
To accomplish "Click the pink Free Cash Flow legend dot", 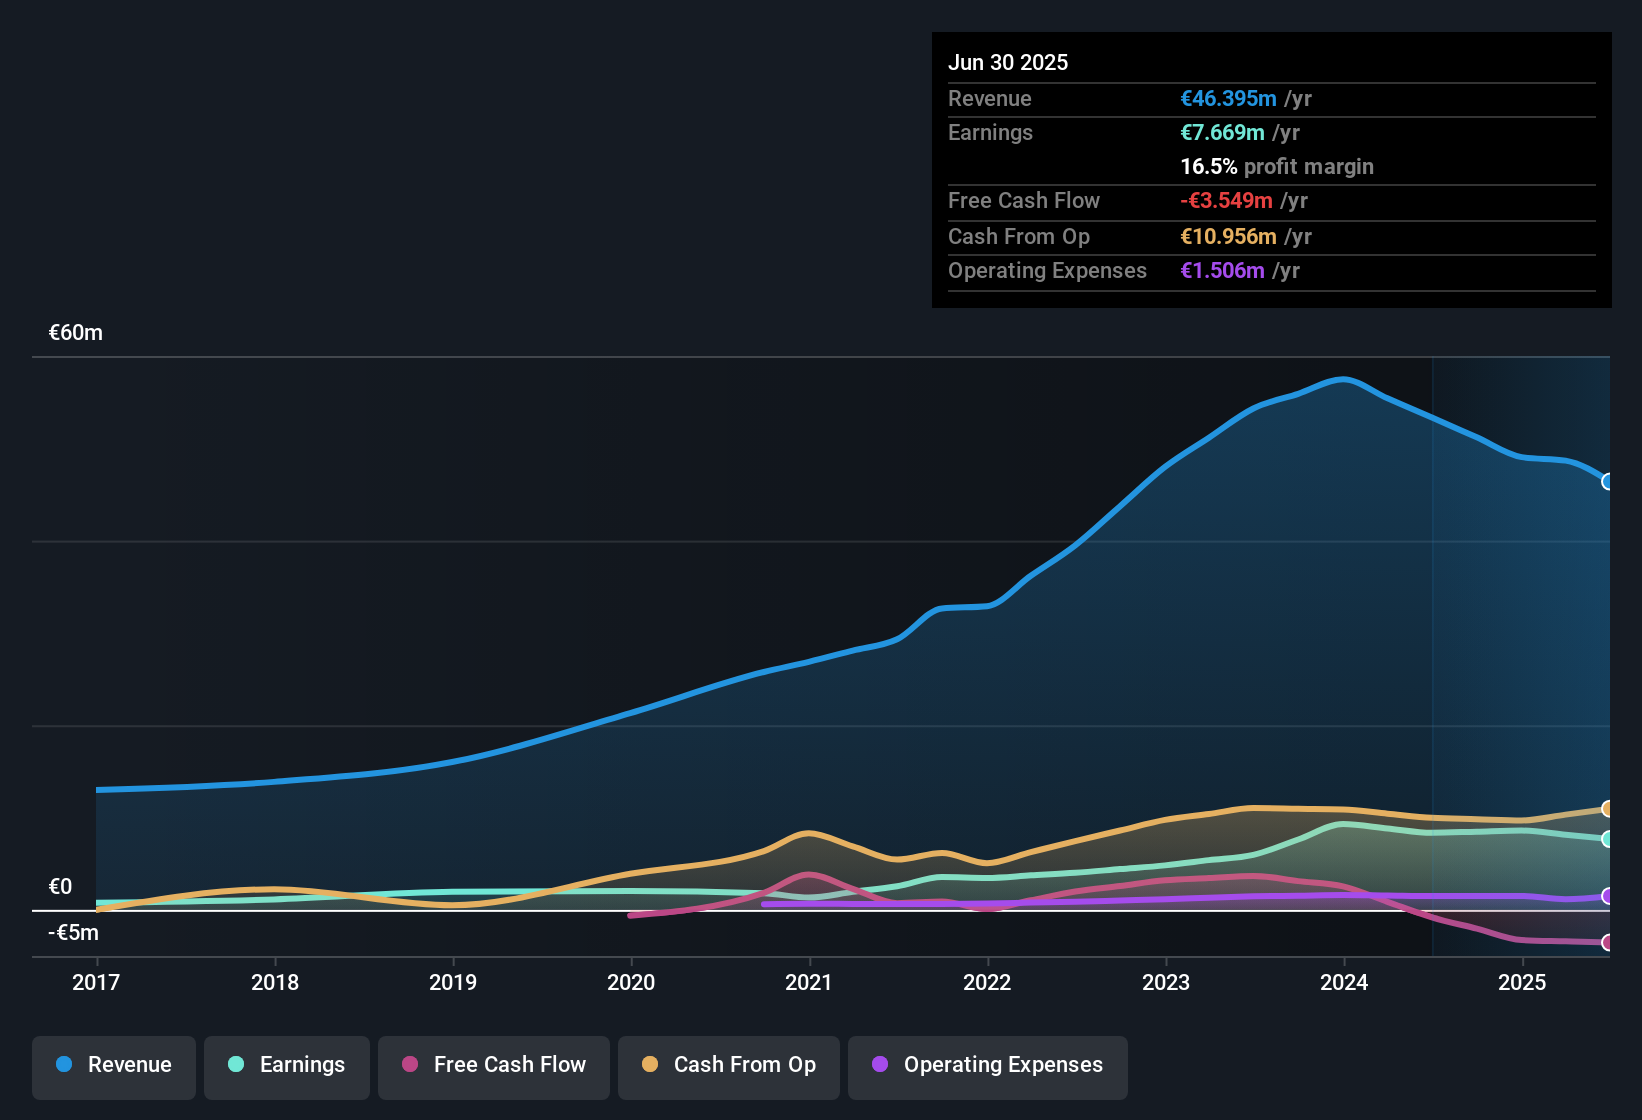I will coord(410,1064).
